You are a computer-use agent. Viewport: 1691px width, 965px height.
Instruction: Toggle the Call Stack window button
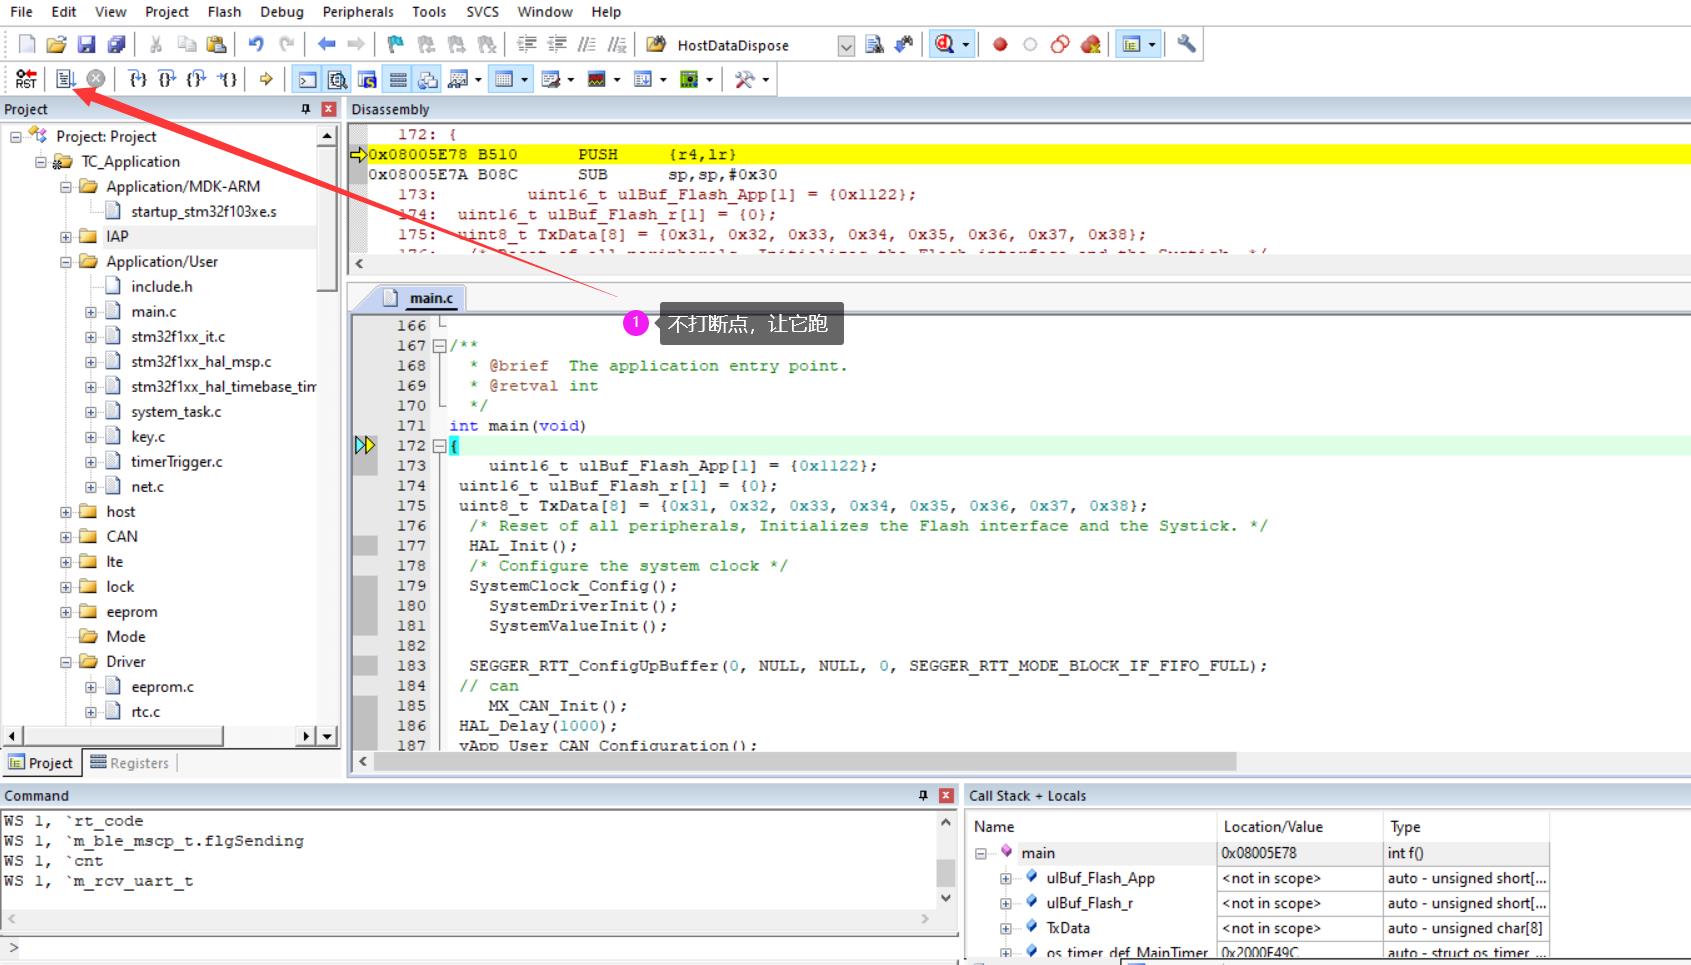(x=428, y=79)
